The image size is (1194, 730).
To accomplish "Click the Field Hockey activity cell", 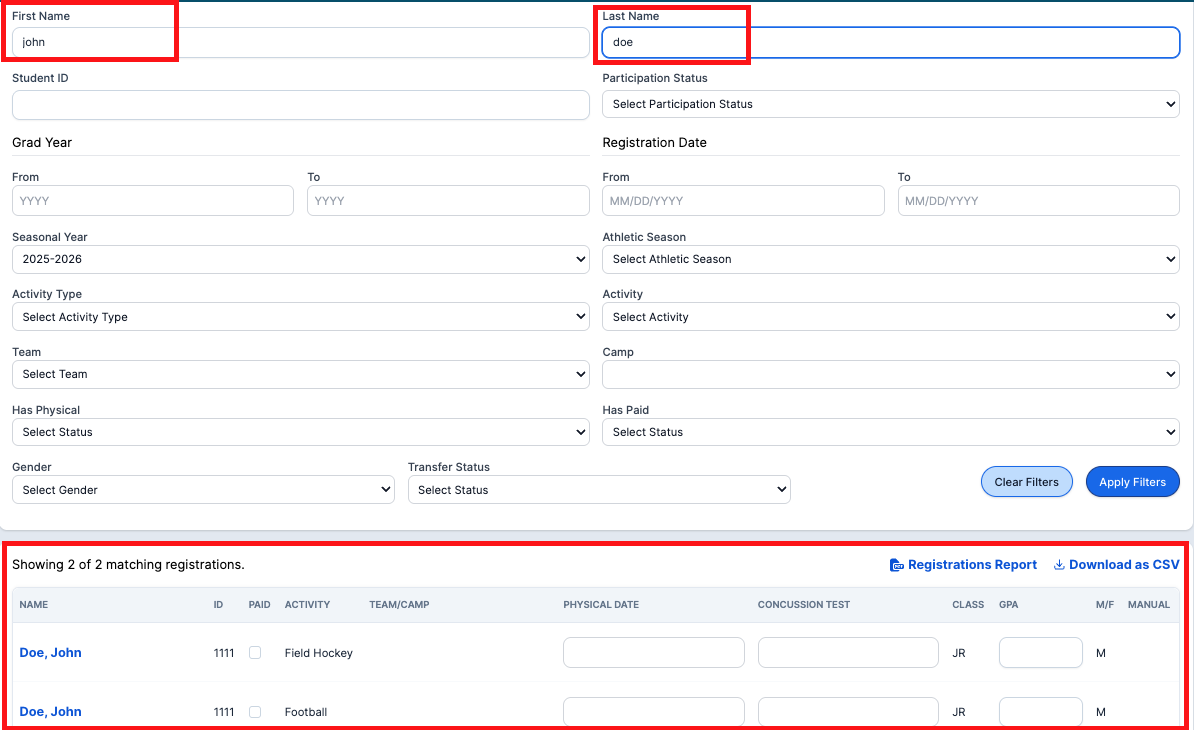I will [x=318, y=653].
